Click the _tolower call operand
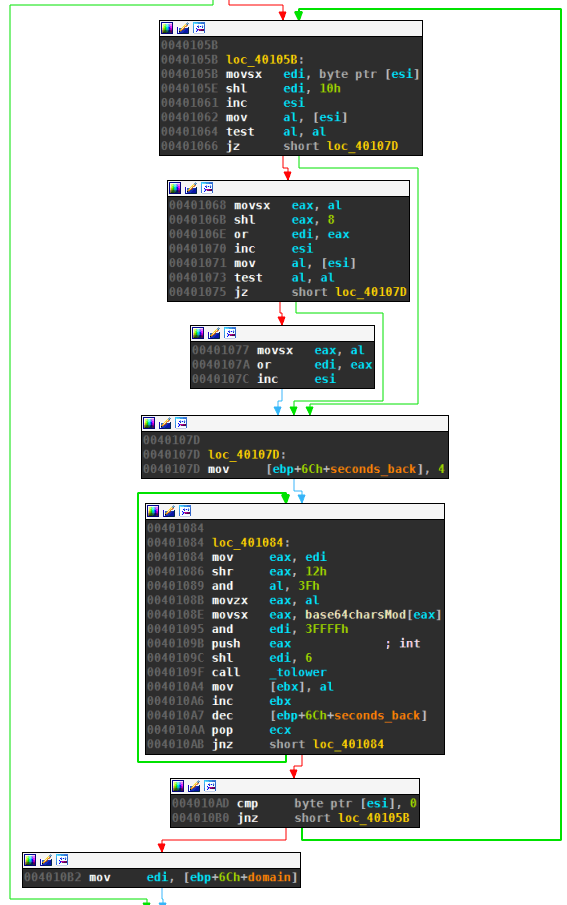567x905 pixels. coord(298,672)
